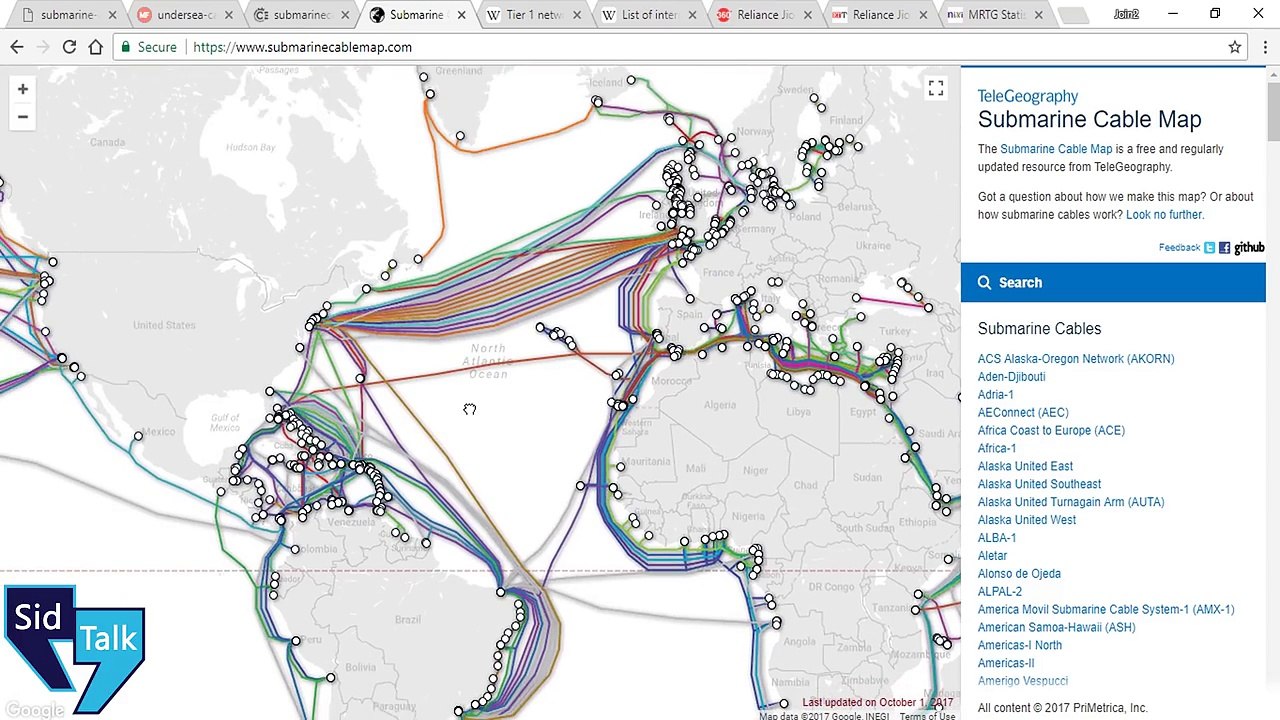Switch to the 'undersea-ca' tab
Screen dimensions: 1280x720
pos(184,15)
